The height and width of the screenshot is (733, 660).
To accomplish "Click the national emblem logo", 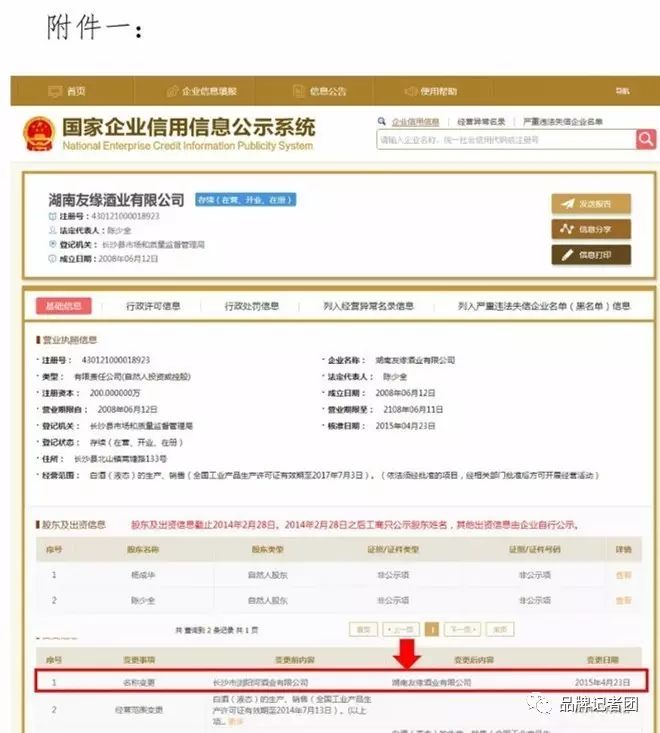I will click(x=39, y=134).
